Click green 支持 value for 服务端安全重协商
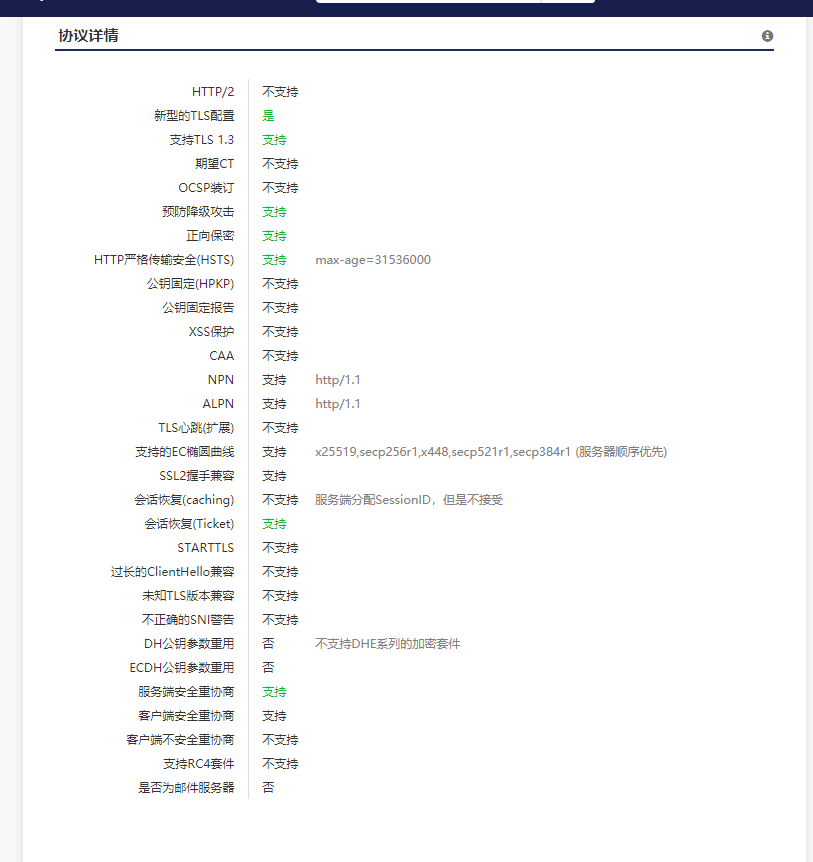 click(x=274, y=692)
